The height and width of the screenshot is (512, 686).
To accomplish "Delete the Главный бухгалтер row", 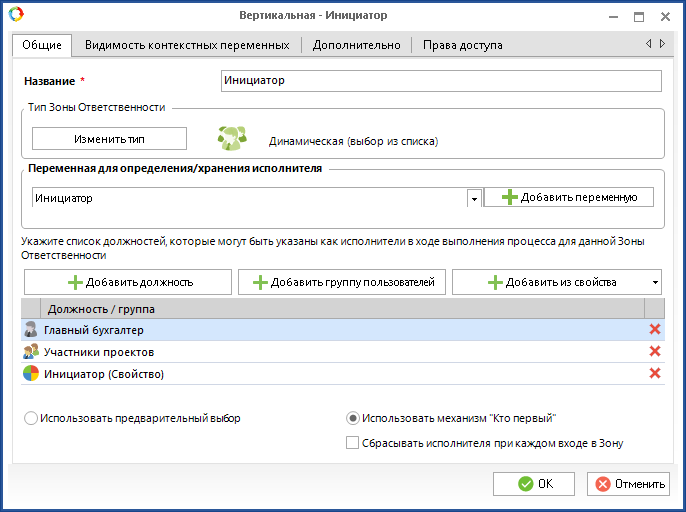I will pos(654,329).
